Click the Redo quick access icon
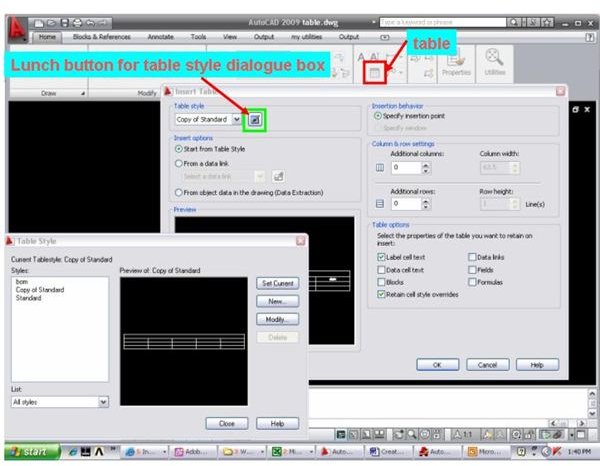The width and height of the screenshot is (600, 466). 103,23
